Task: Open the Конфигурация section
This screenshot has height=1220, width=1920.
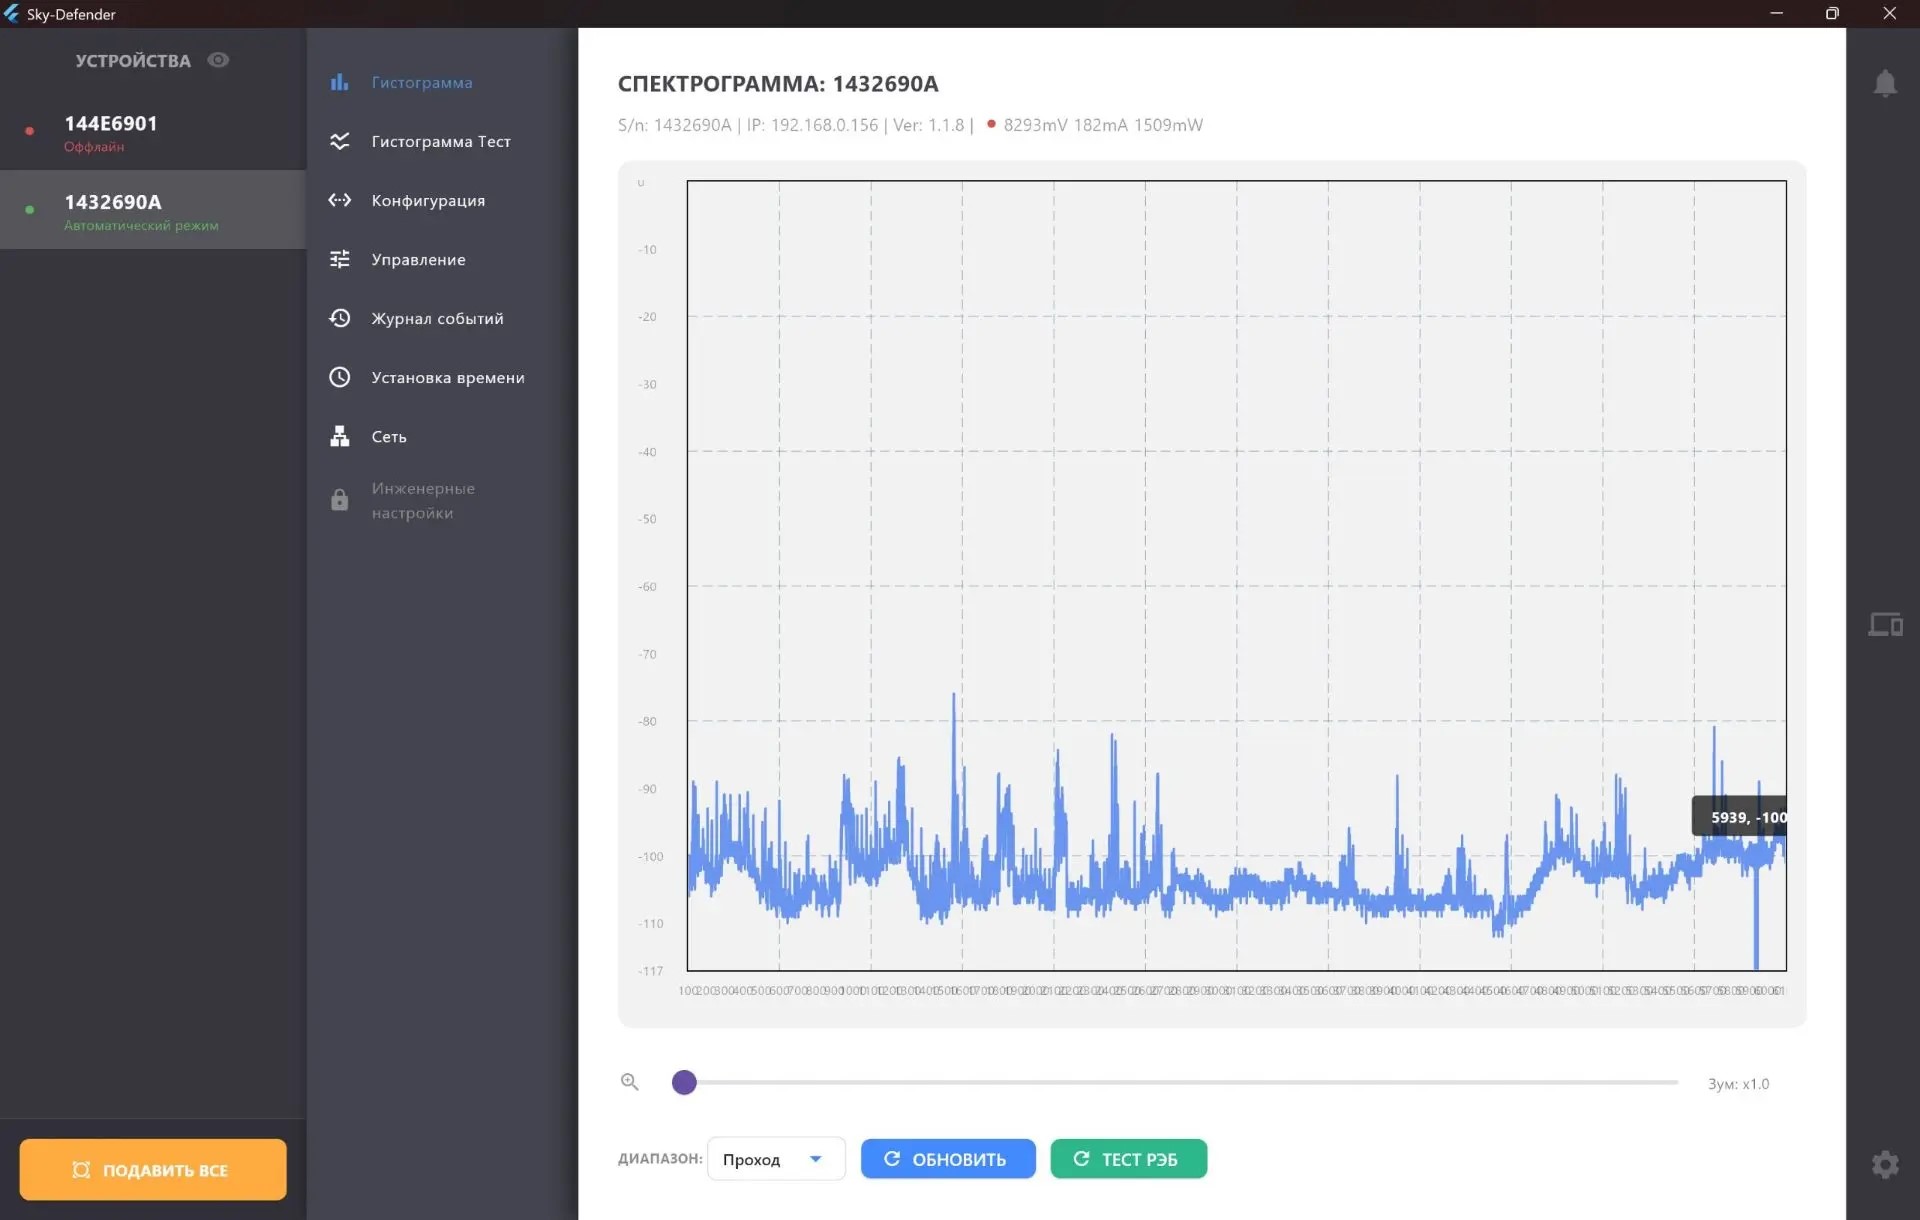Action: tap(442, 200)
